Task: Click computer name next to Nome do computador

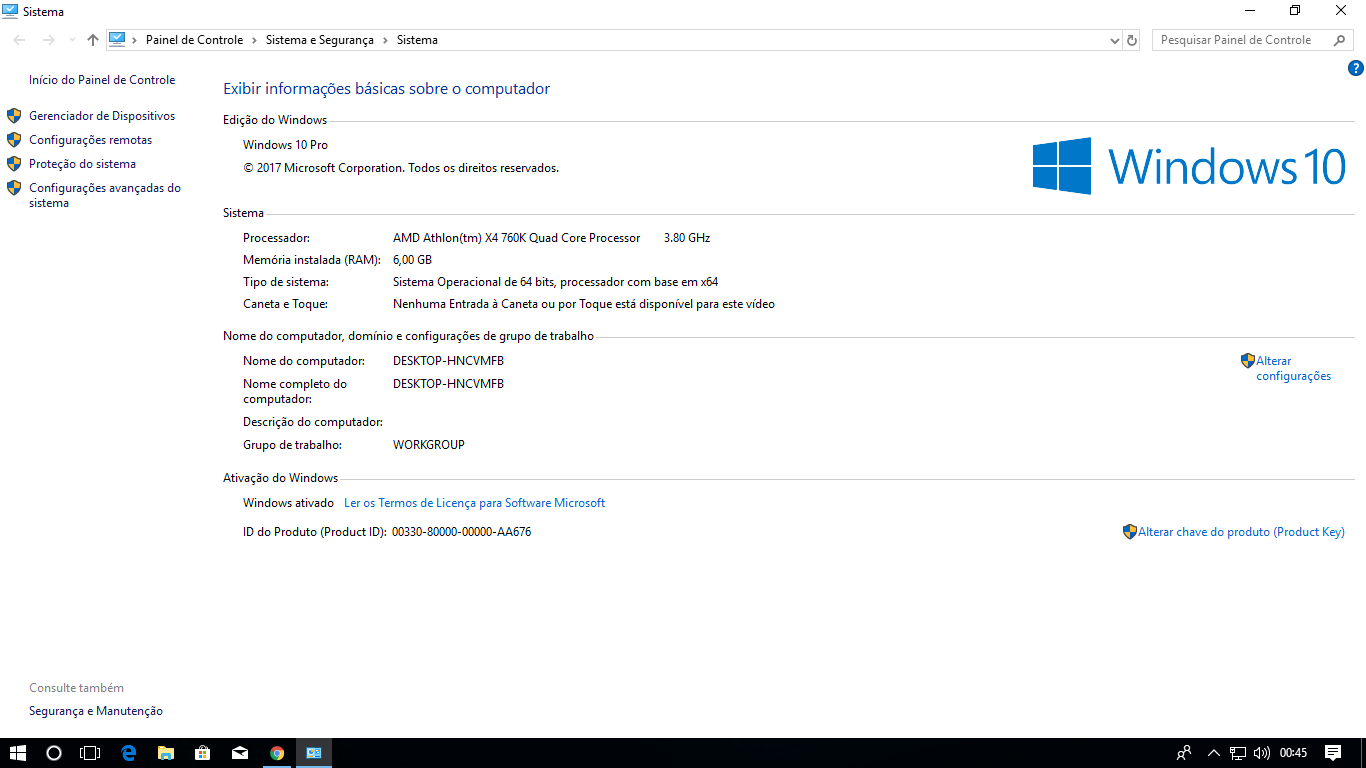Action: (448, 361)
